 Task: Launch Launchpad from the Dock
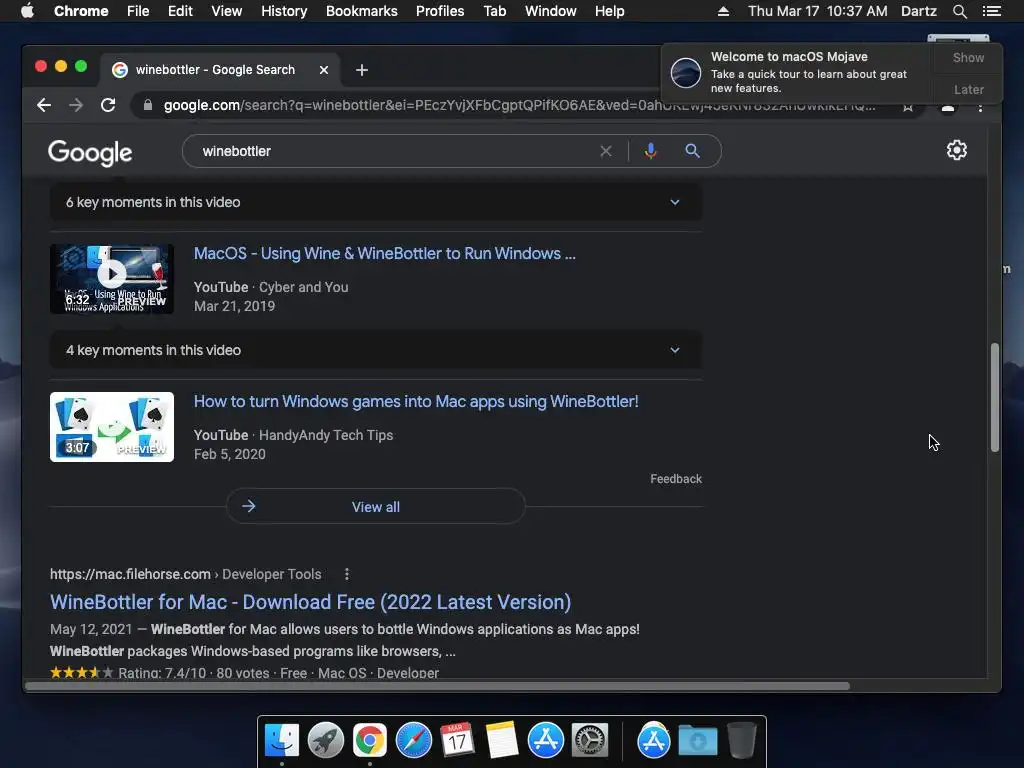tap(326, 741)
